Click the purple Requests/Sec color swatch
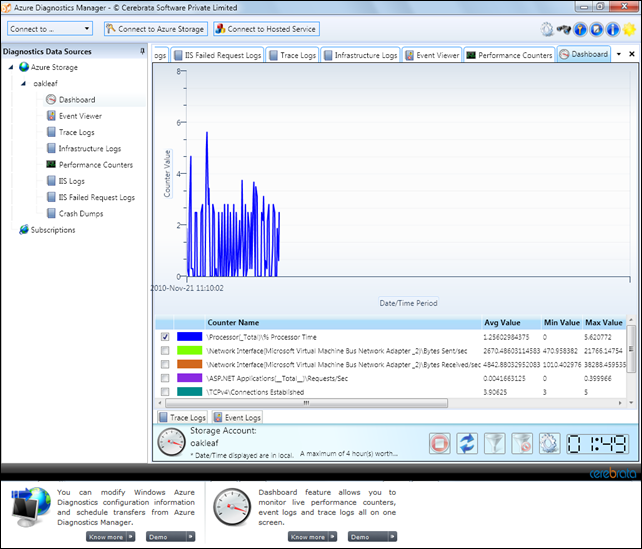The image size is (642, 549). (189, 378)
